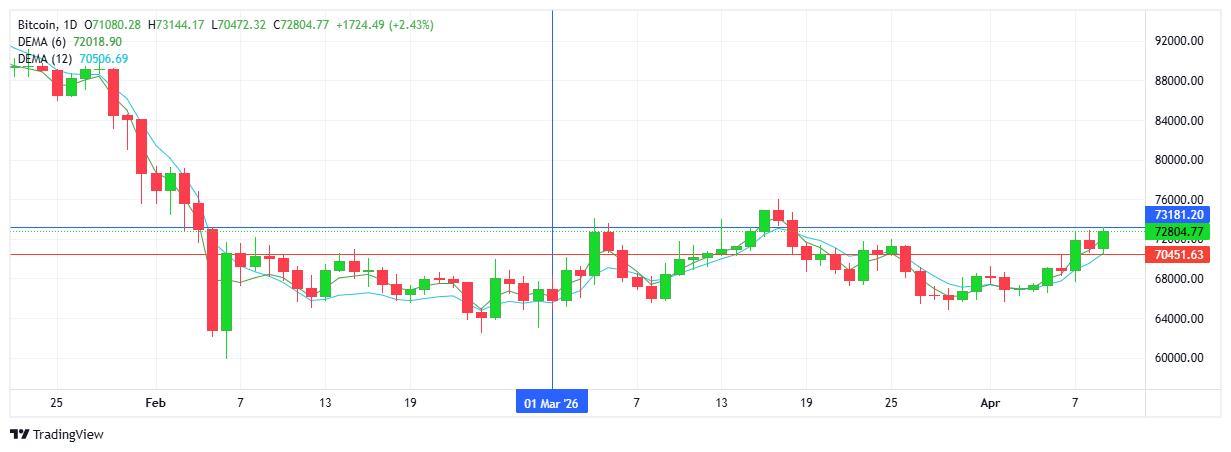This screenshot has height=452, width=1231.
Task: Click the TradingView logo icon
Action: coord(19,434)
